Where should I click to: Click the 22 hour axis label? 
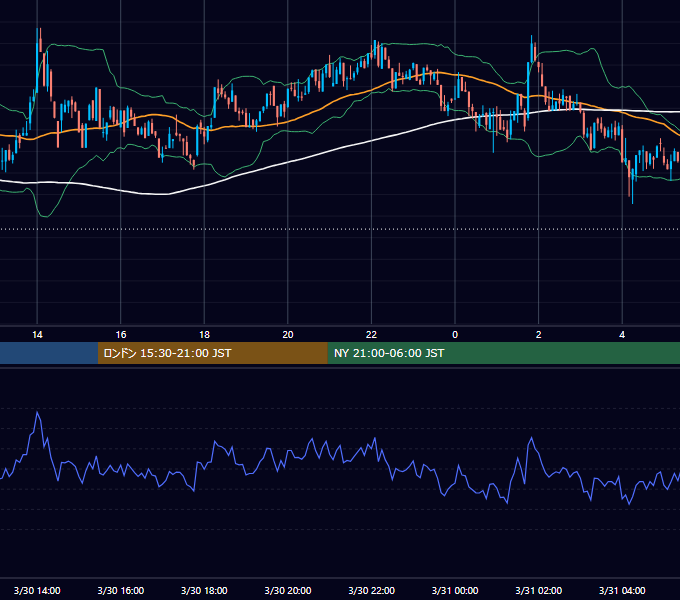click(371, 335)
